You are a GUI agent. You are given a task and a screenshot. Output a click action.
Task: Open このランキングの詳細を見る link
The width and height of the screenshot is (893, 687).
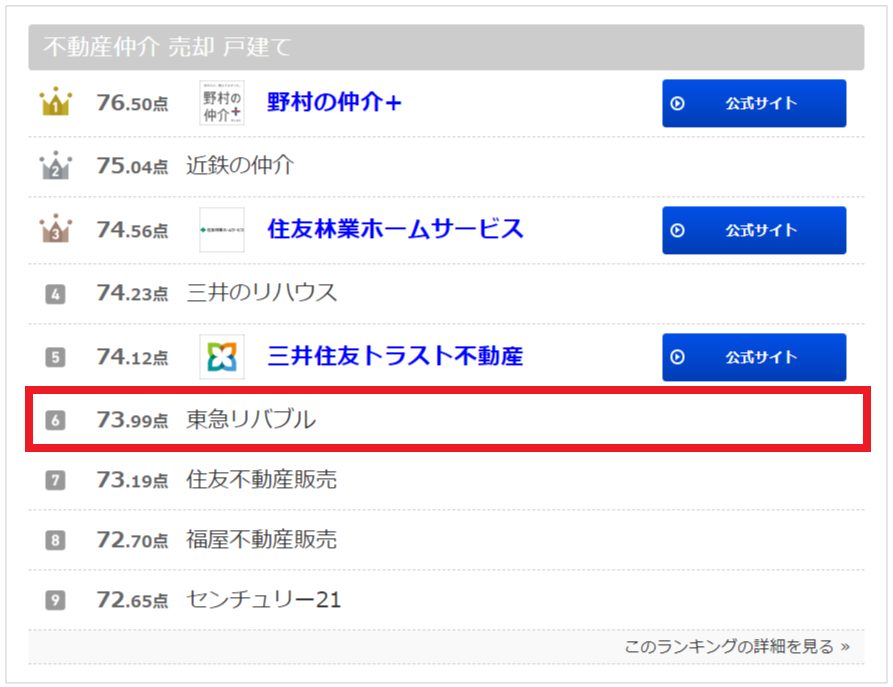click(737, 647)
